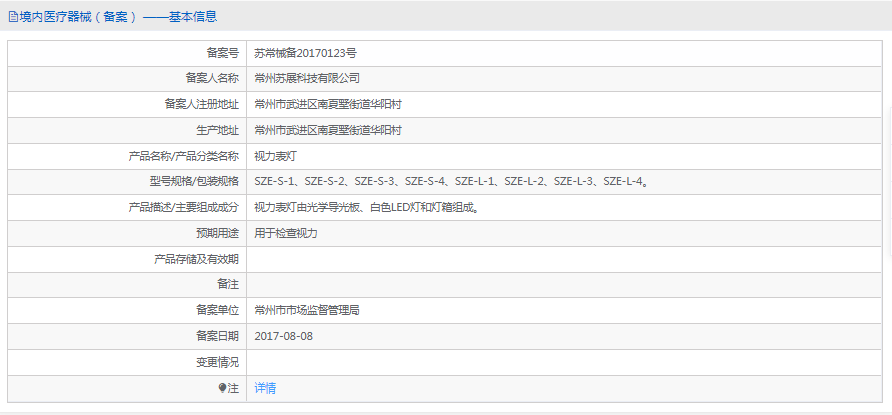Click the 备案单位 row label

coord(217,310)
